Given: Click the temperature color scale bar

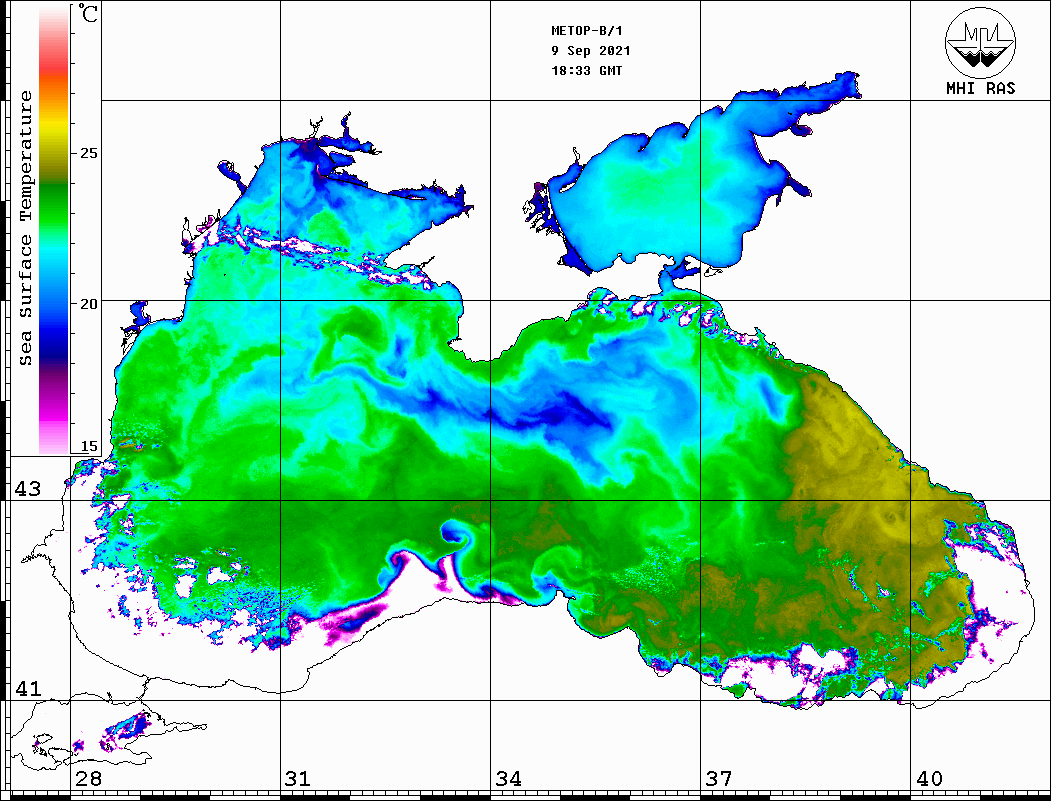Looking at the screenshot, I should click(54, 231).
